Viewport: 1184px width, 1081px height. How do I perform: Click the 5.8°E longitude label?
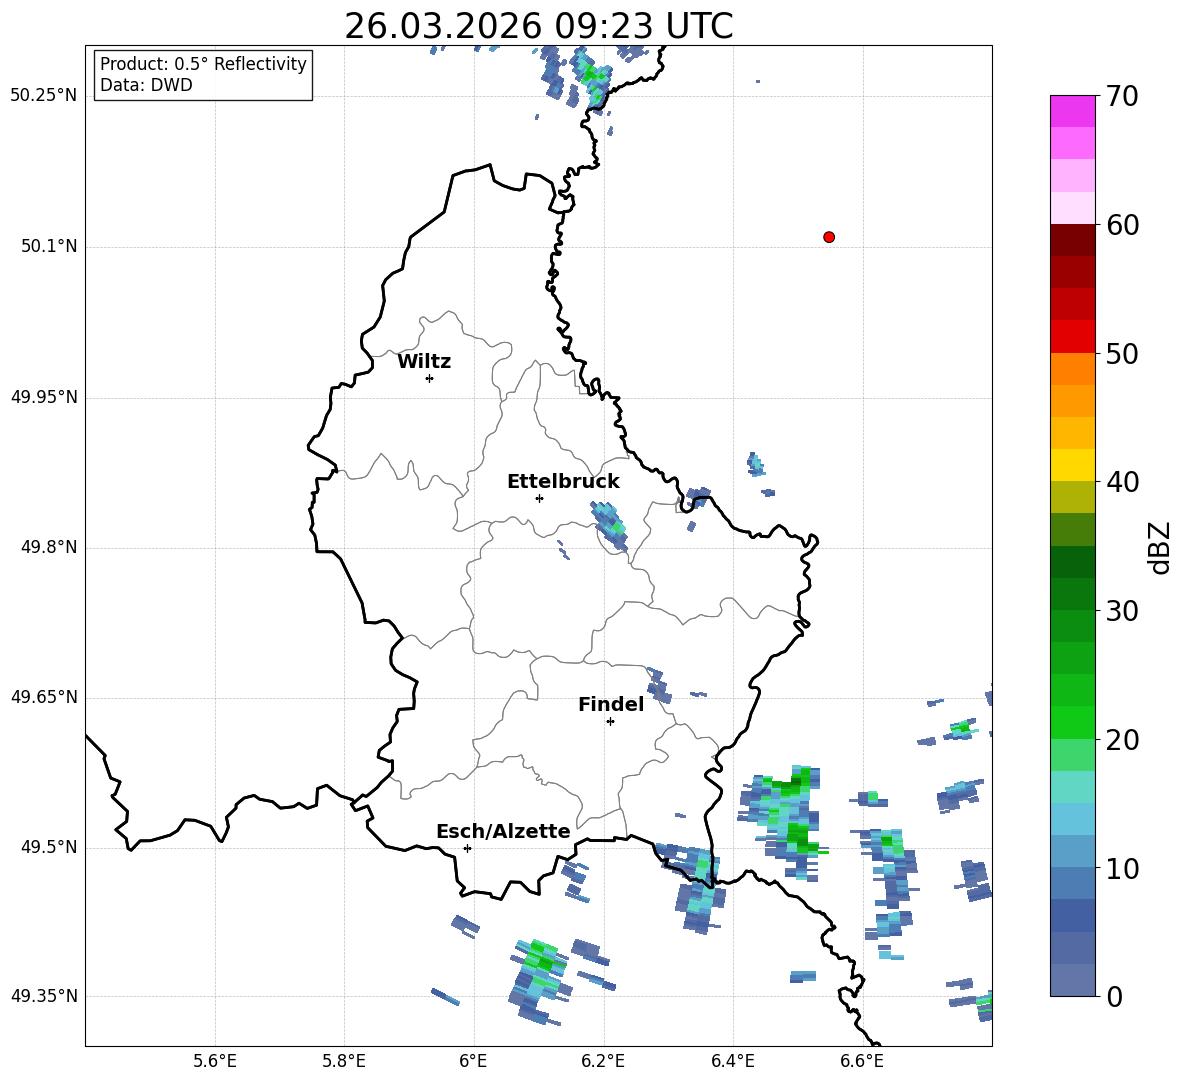pyautogui.click(x=344, y=1062)
